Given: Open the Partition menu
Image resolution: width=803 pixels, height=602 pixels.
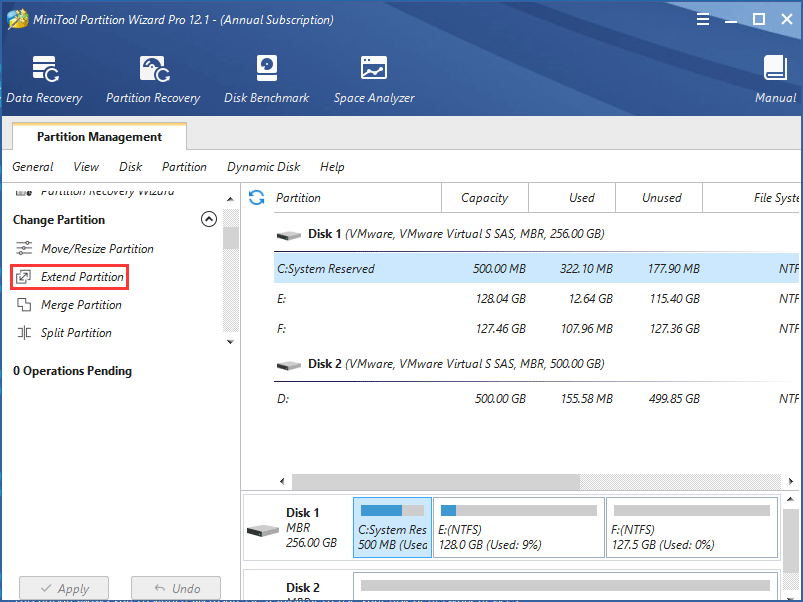Looking at the screenshot, I should click(x=184, y=167).
